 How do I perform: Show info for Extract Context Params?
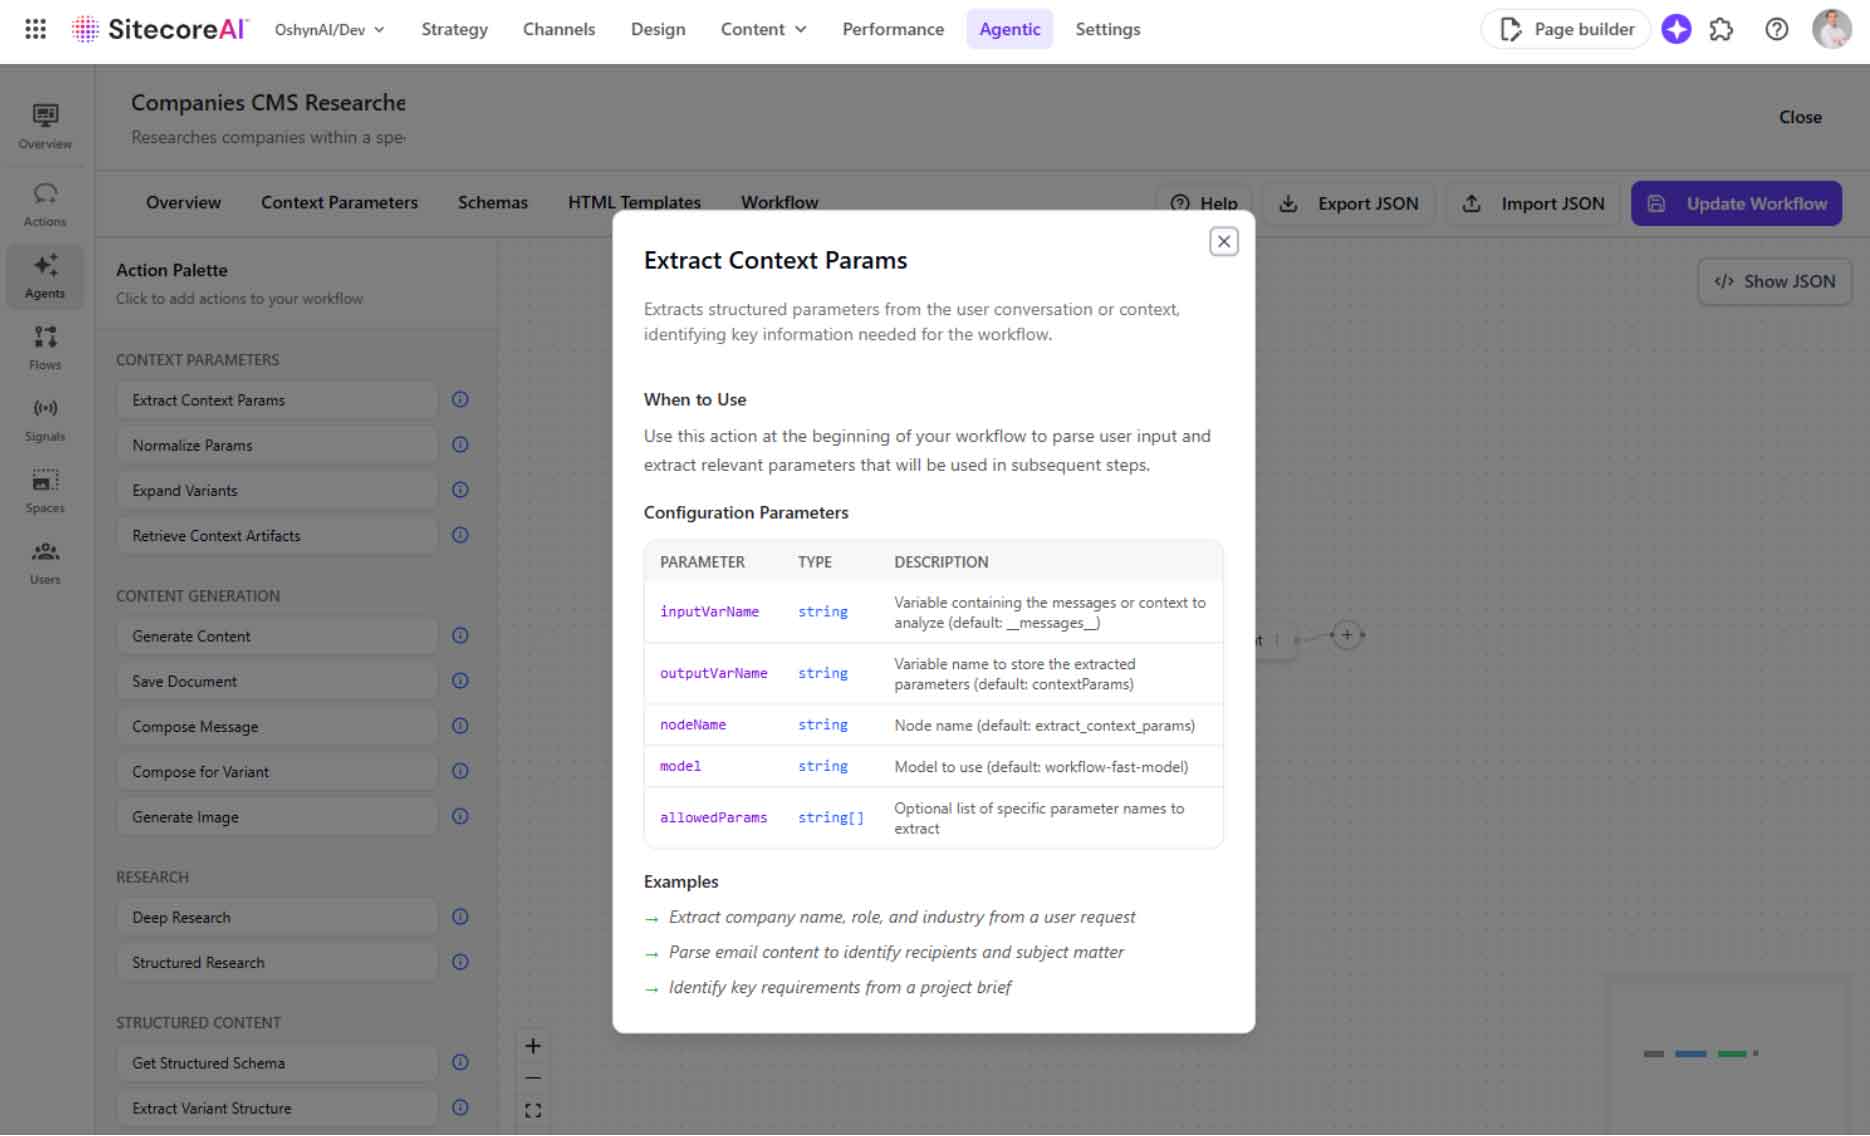pos(460,399)
